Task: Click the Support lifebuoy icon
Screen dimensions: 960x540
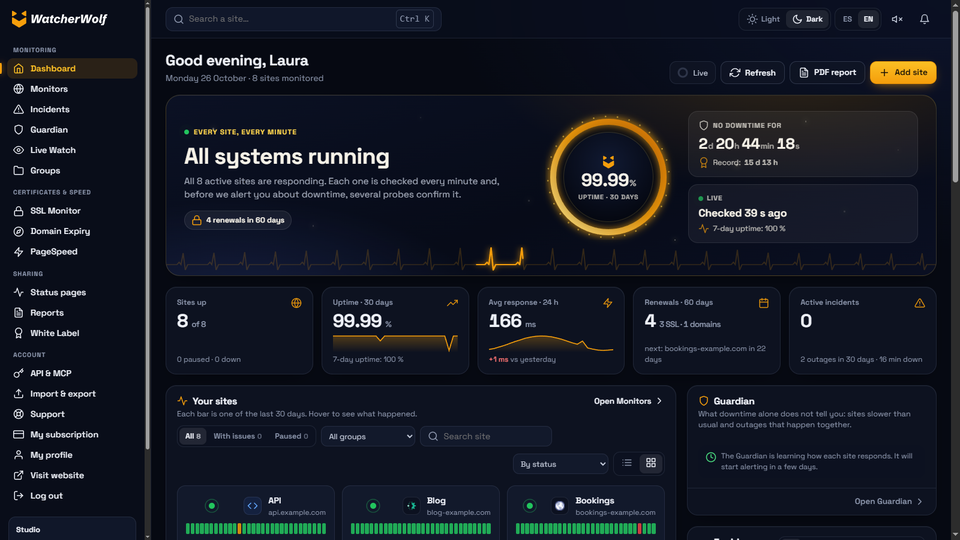Action: pos(18,414)
